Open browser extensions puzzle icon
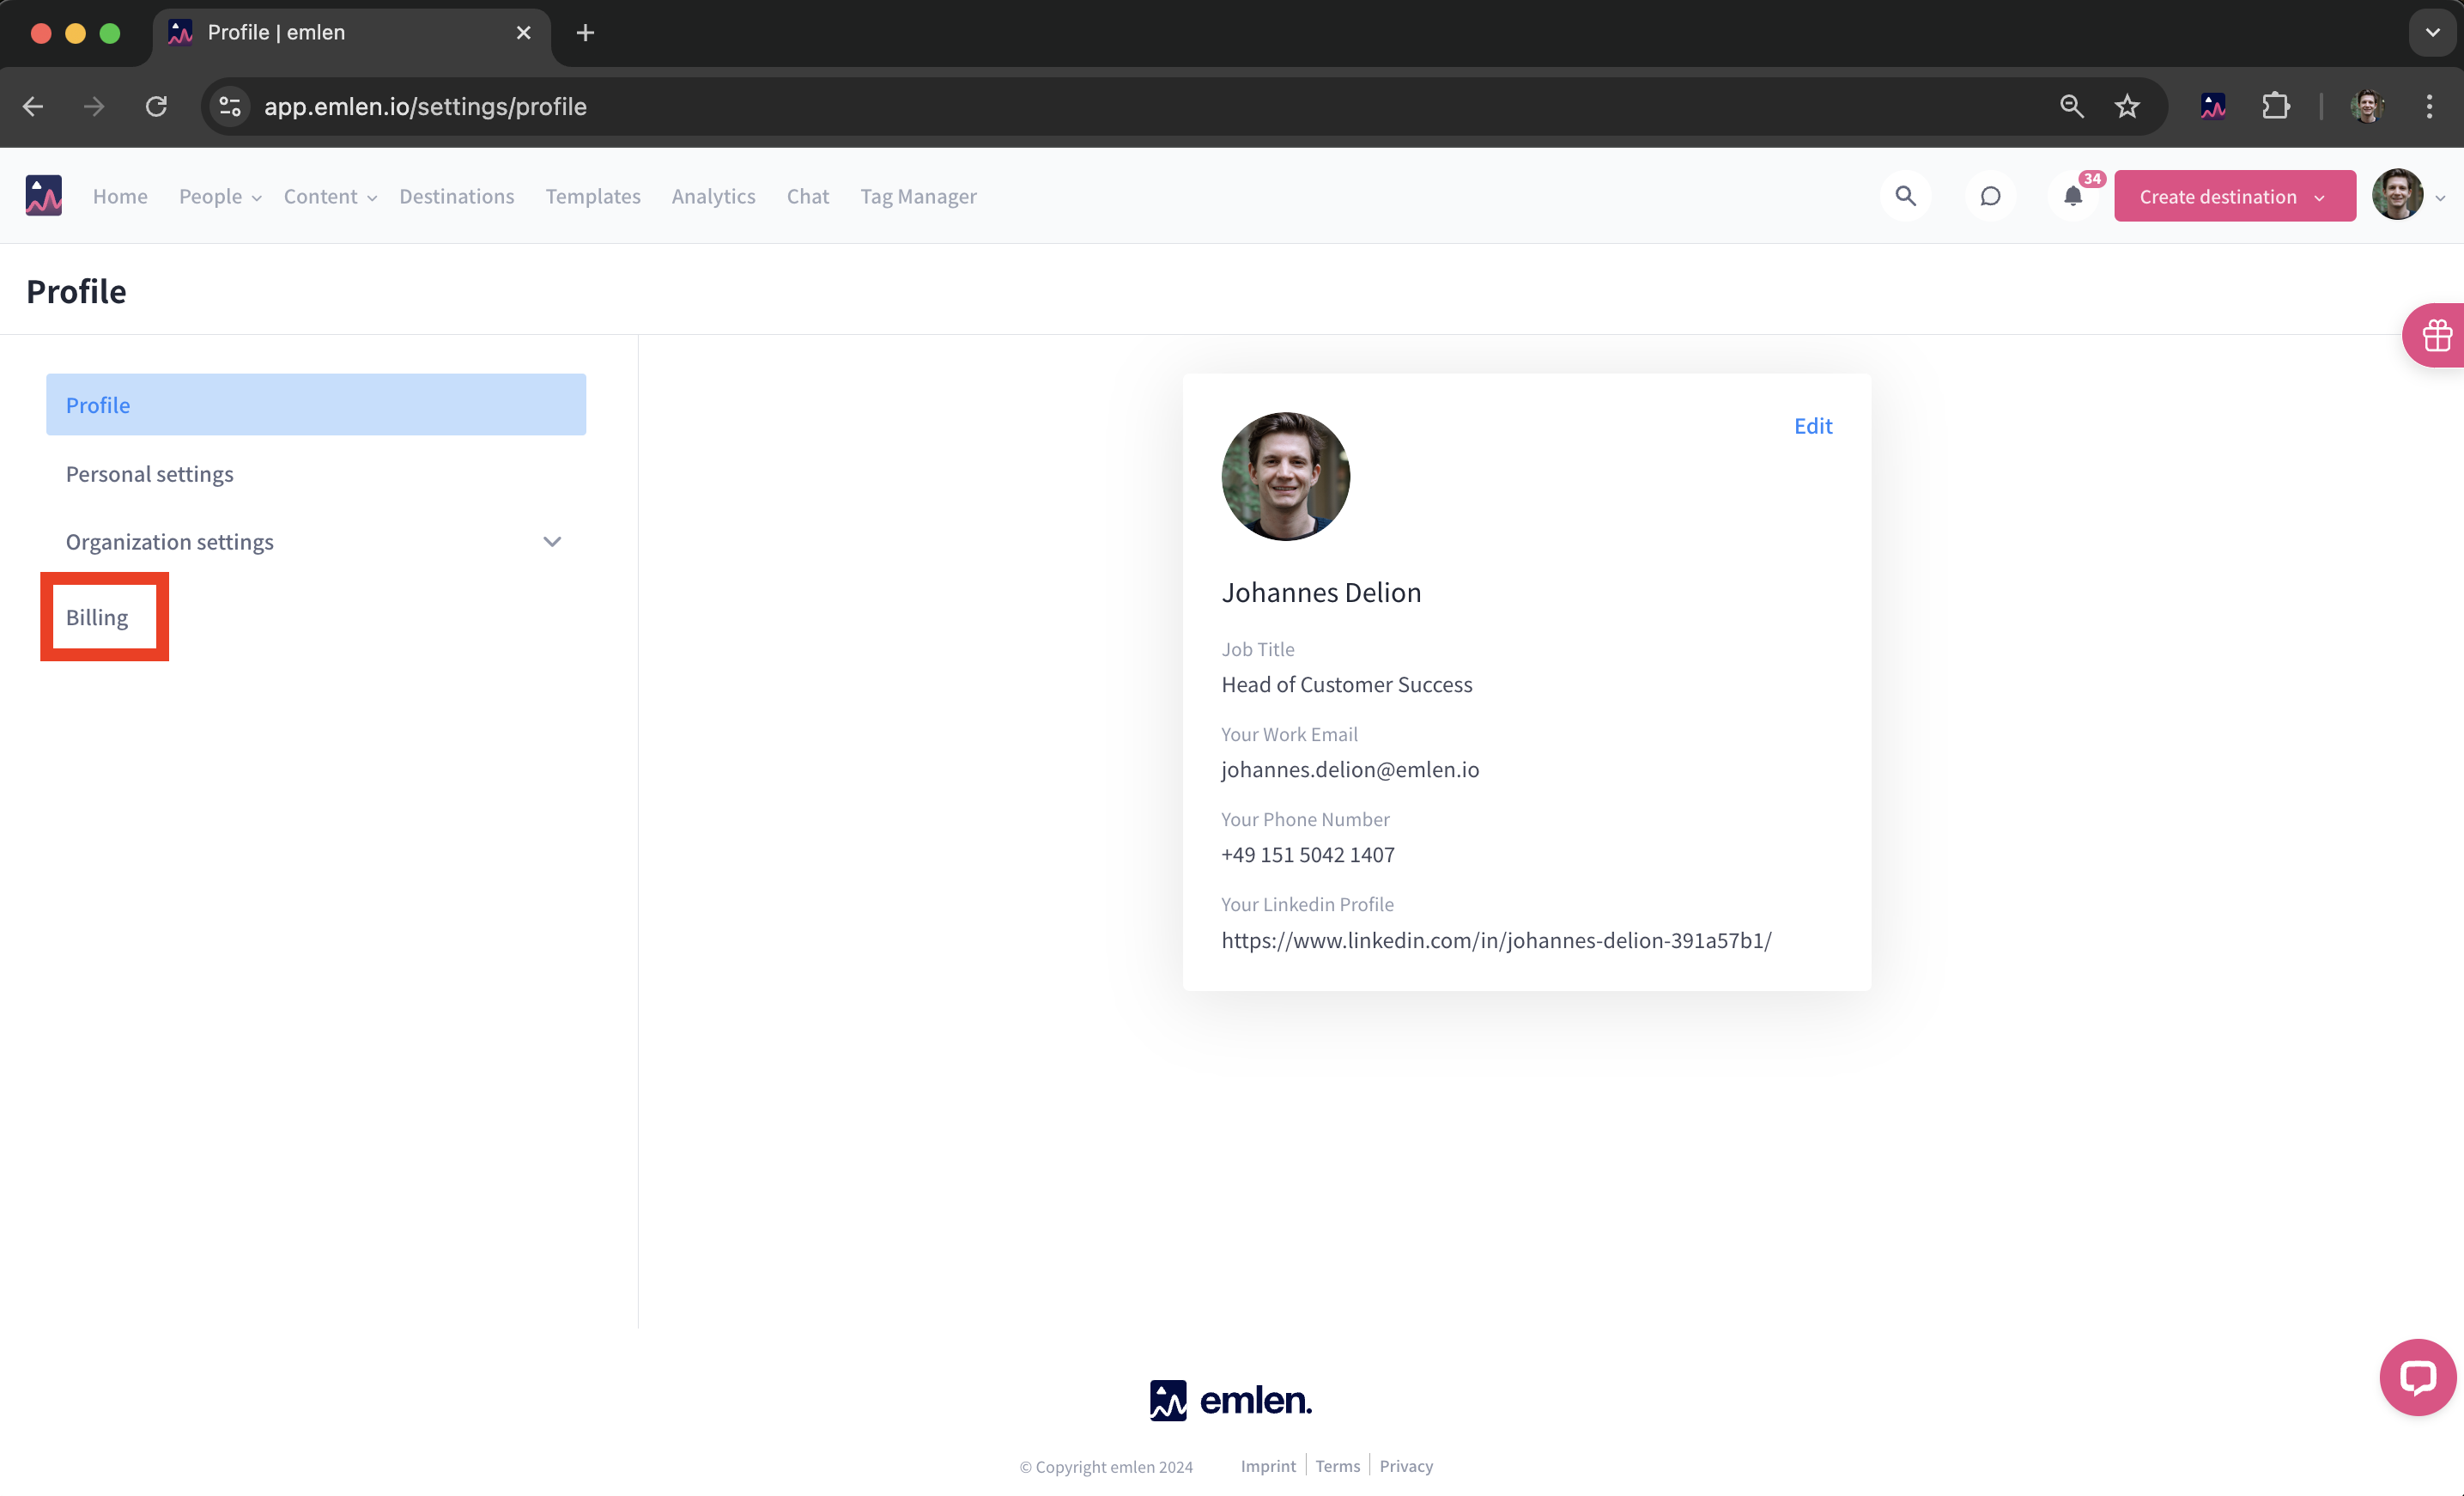2464x1496 pixels. tap(2275, 106)
